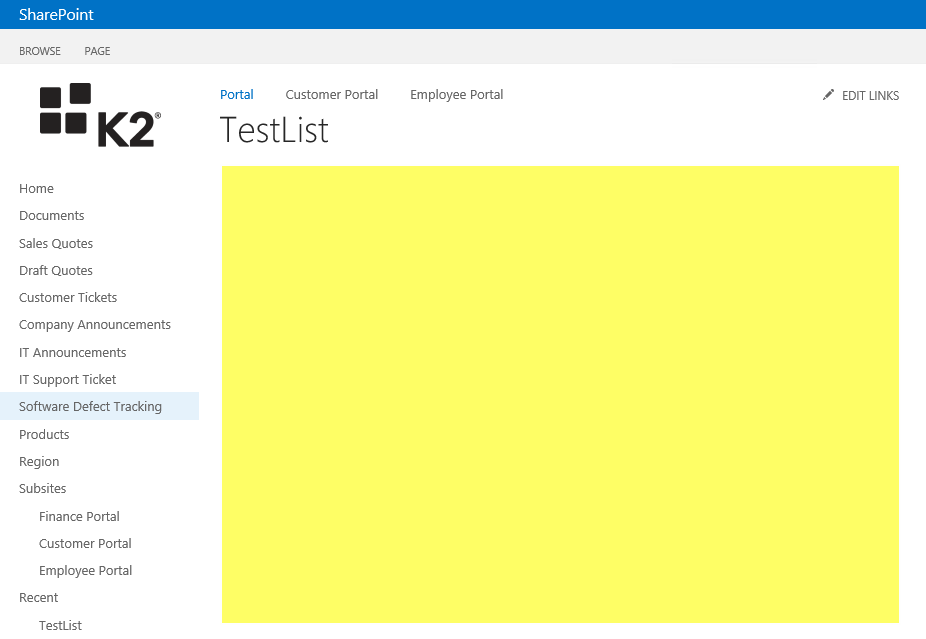
Task: Open the BROWSE ribbon tab
Action: pyautogui.click(x=40, y=51)
